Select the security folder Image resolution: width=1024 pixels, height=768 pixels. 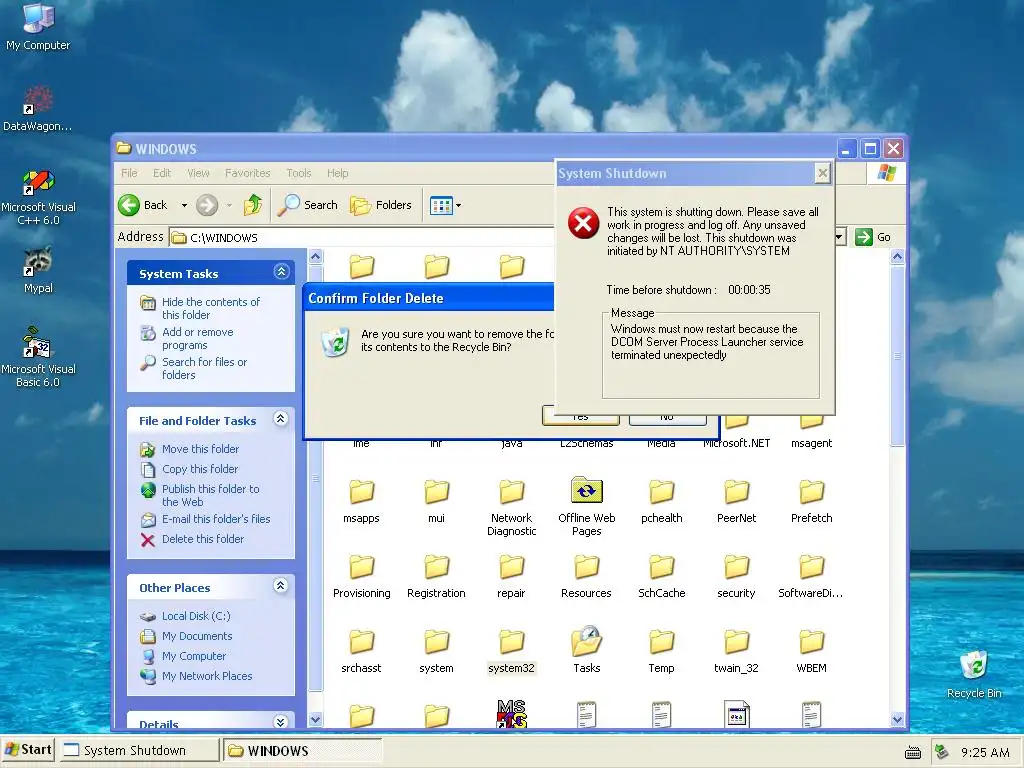click(x=736, y=577)
